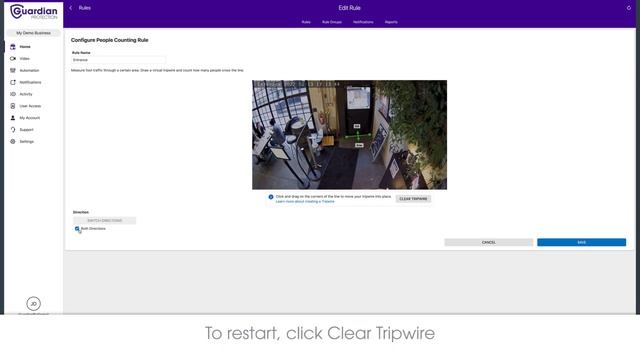
Task: Click the Support headset icon
Action: (x=13, y=130)
